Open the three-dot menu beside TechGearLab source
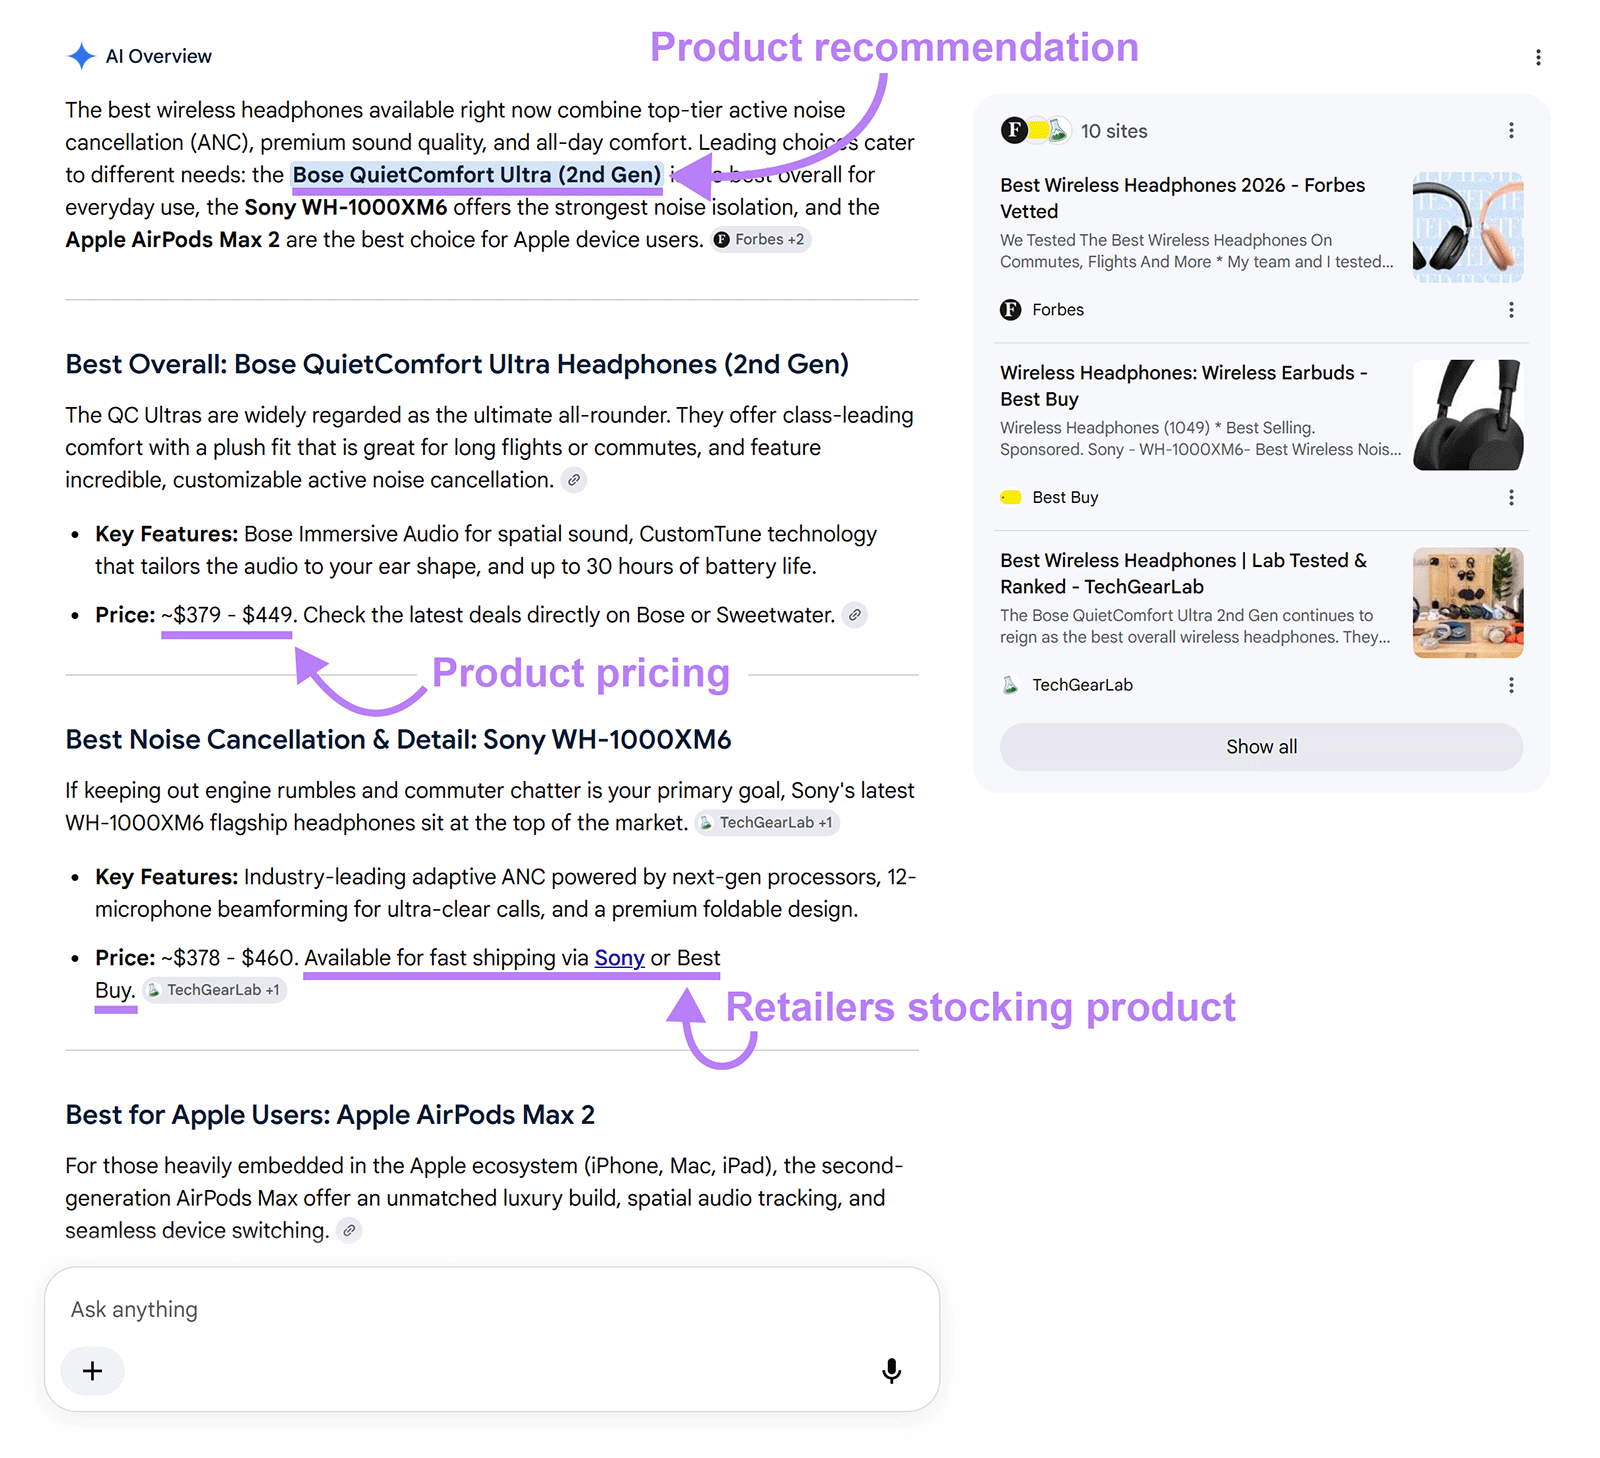This screenshot has width=1600, height=1458. click(1511, 685)
